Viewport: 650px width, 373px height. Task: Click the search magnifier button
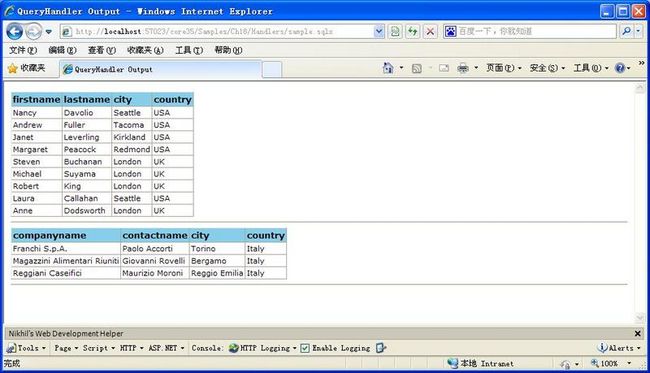626,31
